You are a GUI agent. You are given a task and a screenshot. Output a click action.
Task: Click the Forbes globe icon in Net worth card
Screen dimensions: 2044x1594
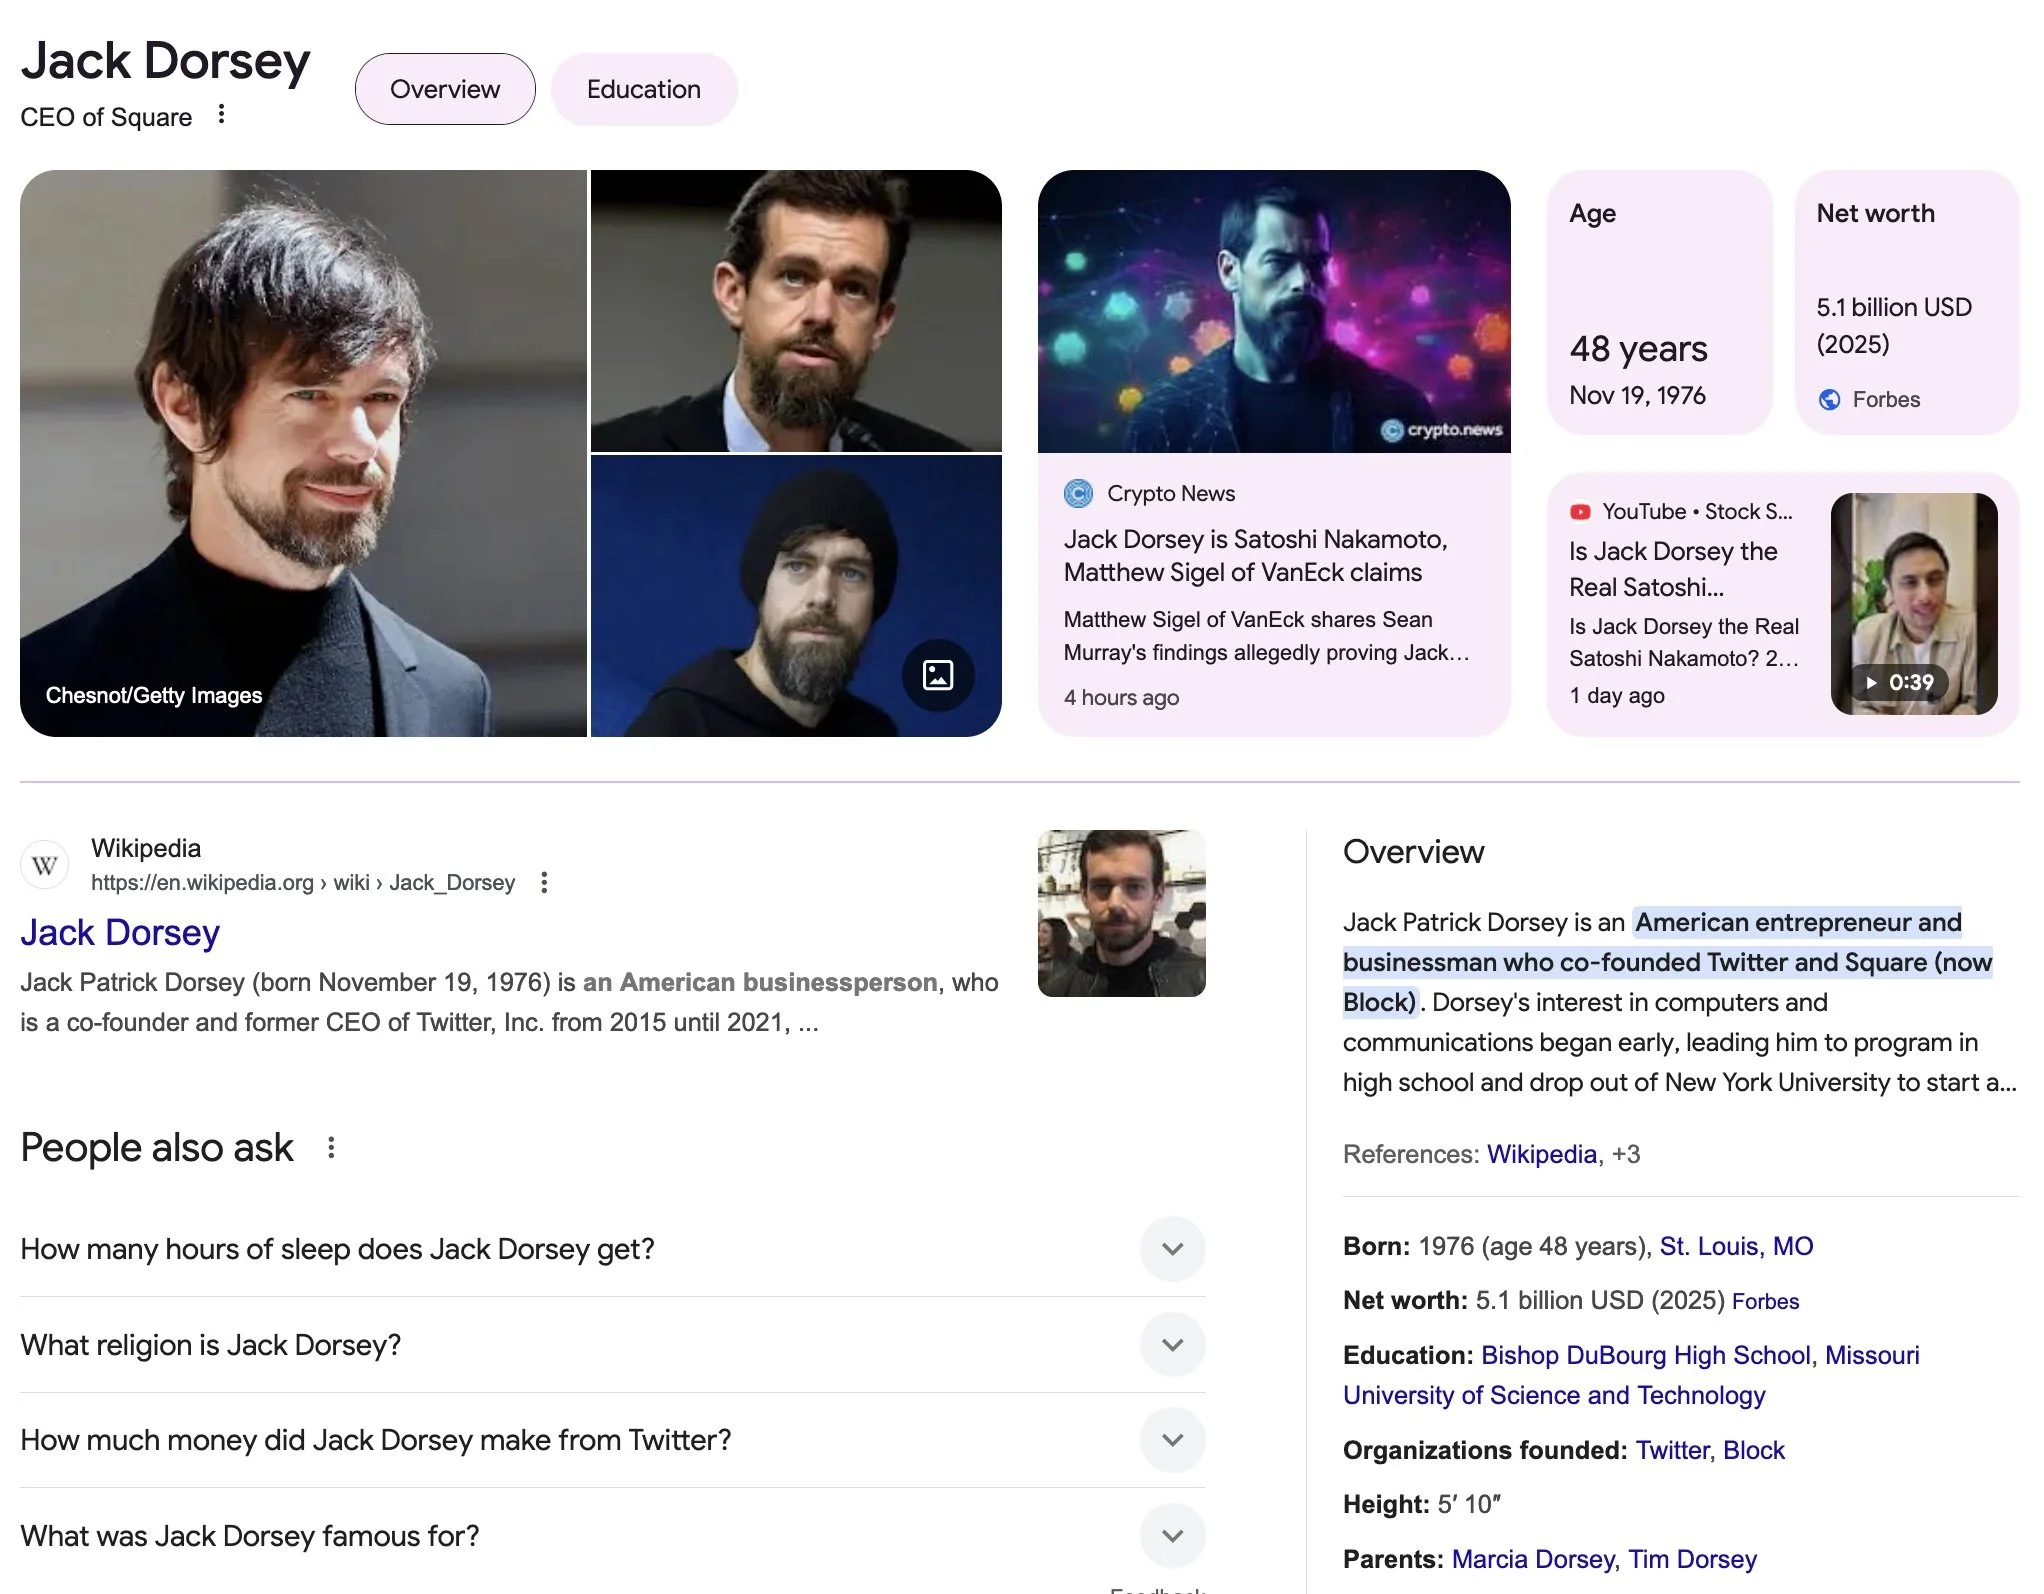(1829, 400)
